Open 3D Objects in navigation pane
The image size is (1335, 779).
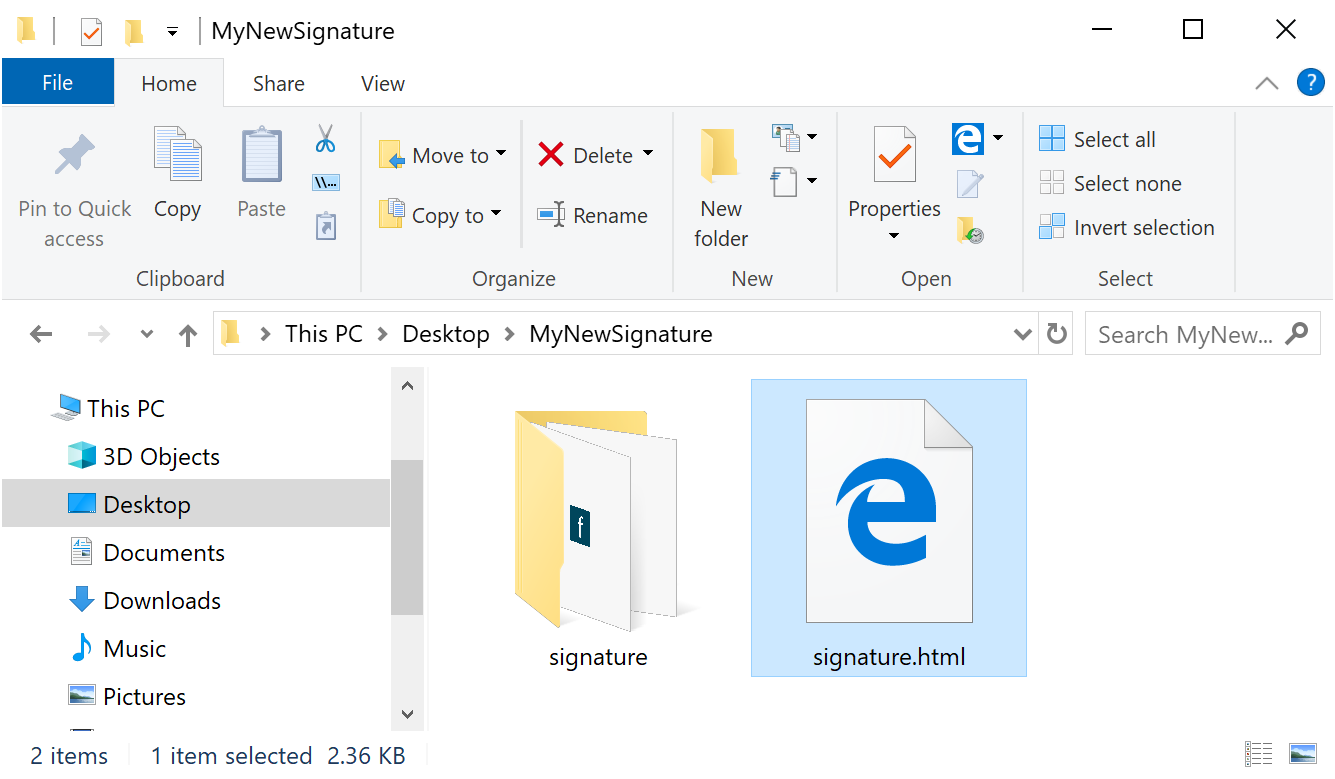pos(143,456)
